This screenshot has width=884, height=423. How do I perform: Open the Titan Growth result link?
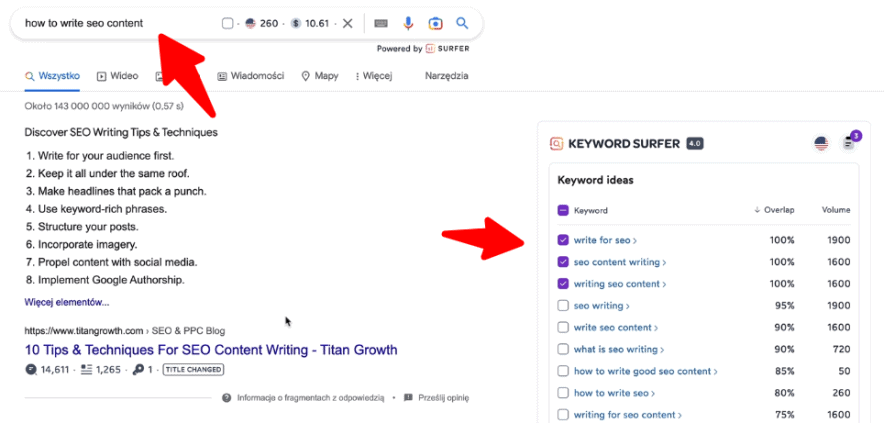pos(210,350)
